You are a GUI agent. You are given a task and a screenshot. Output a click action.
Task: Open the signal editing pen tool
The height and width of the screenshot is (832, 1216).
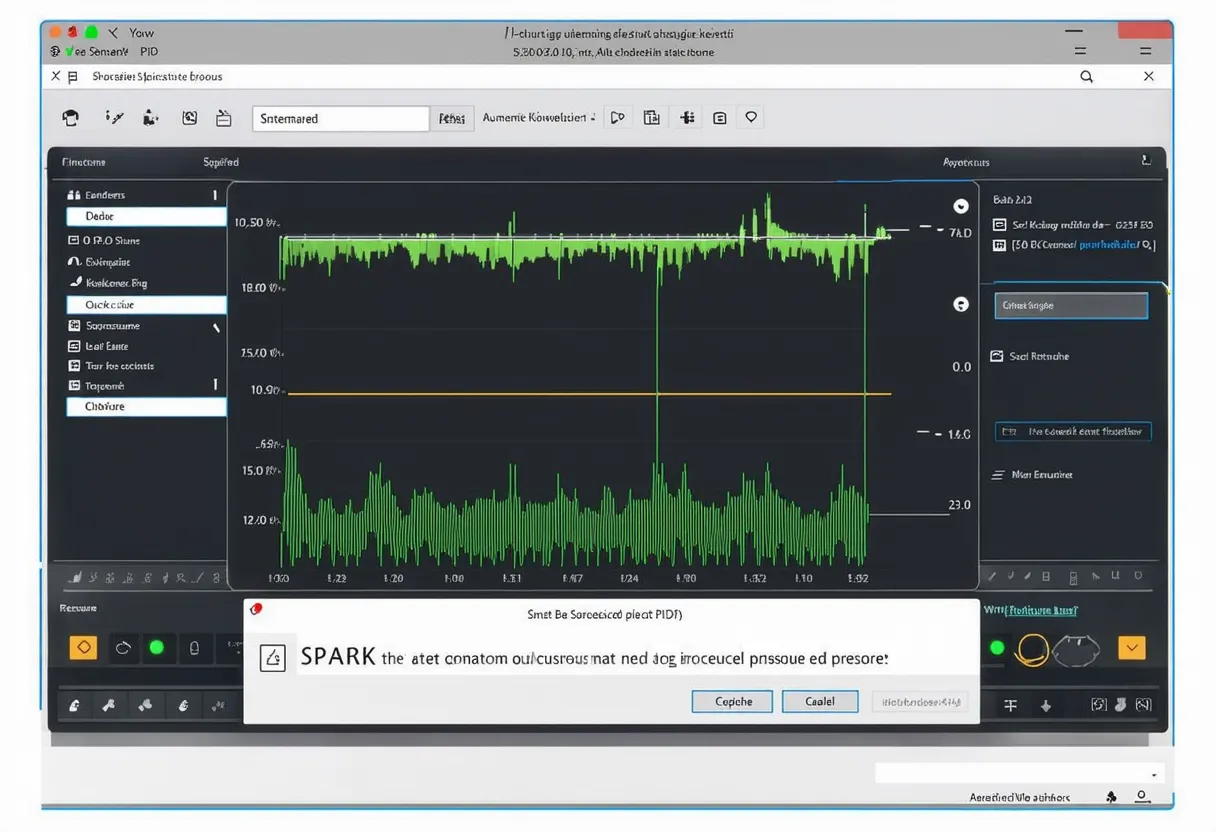point(115,117)
